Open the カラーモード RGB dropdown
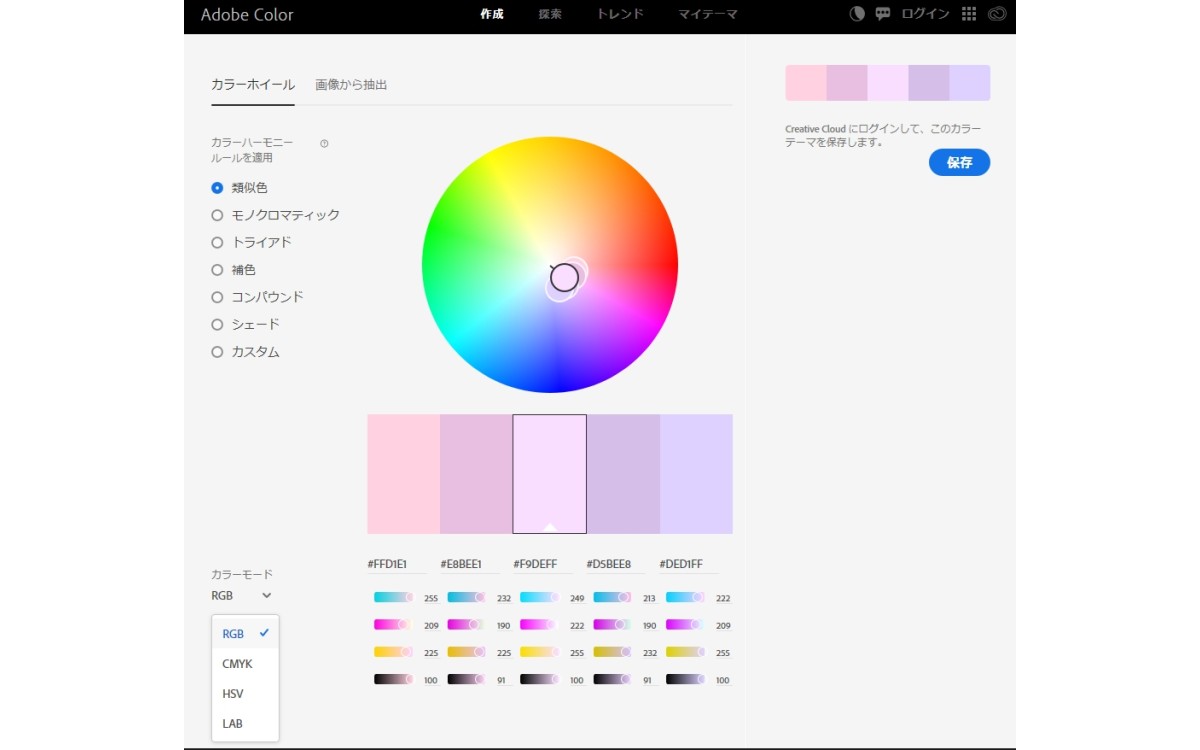 point(241,595)
